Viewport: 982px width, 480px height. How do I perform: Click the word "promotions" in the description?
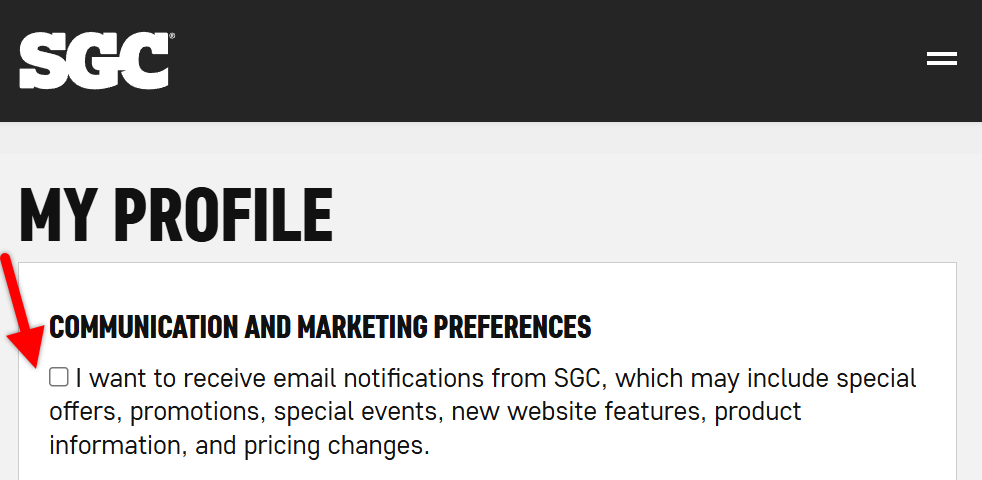195,412
